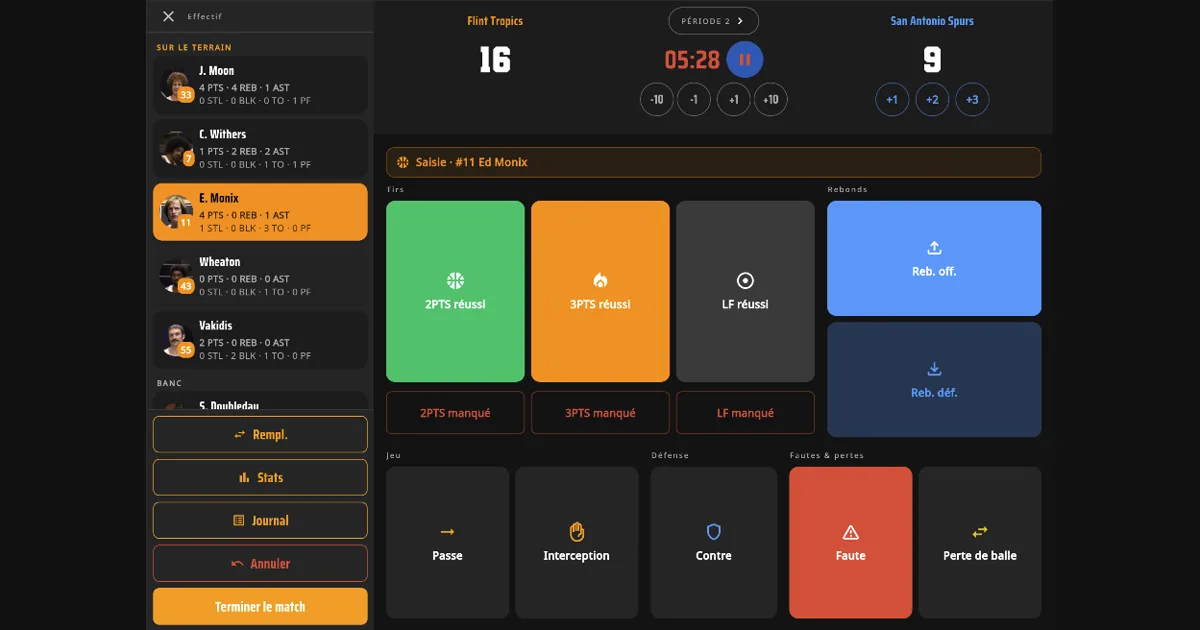Record LF manqué
This screenshot has width=1200, height=630.
(745, 413)
